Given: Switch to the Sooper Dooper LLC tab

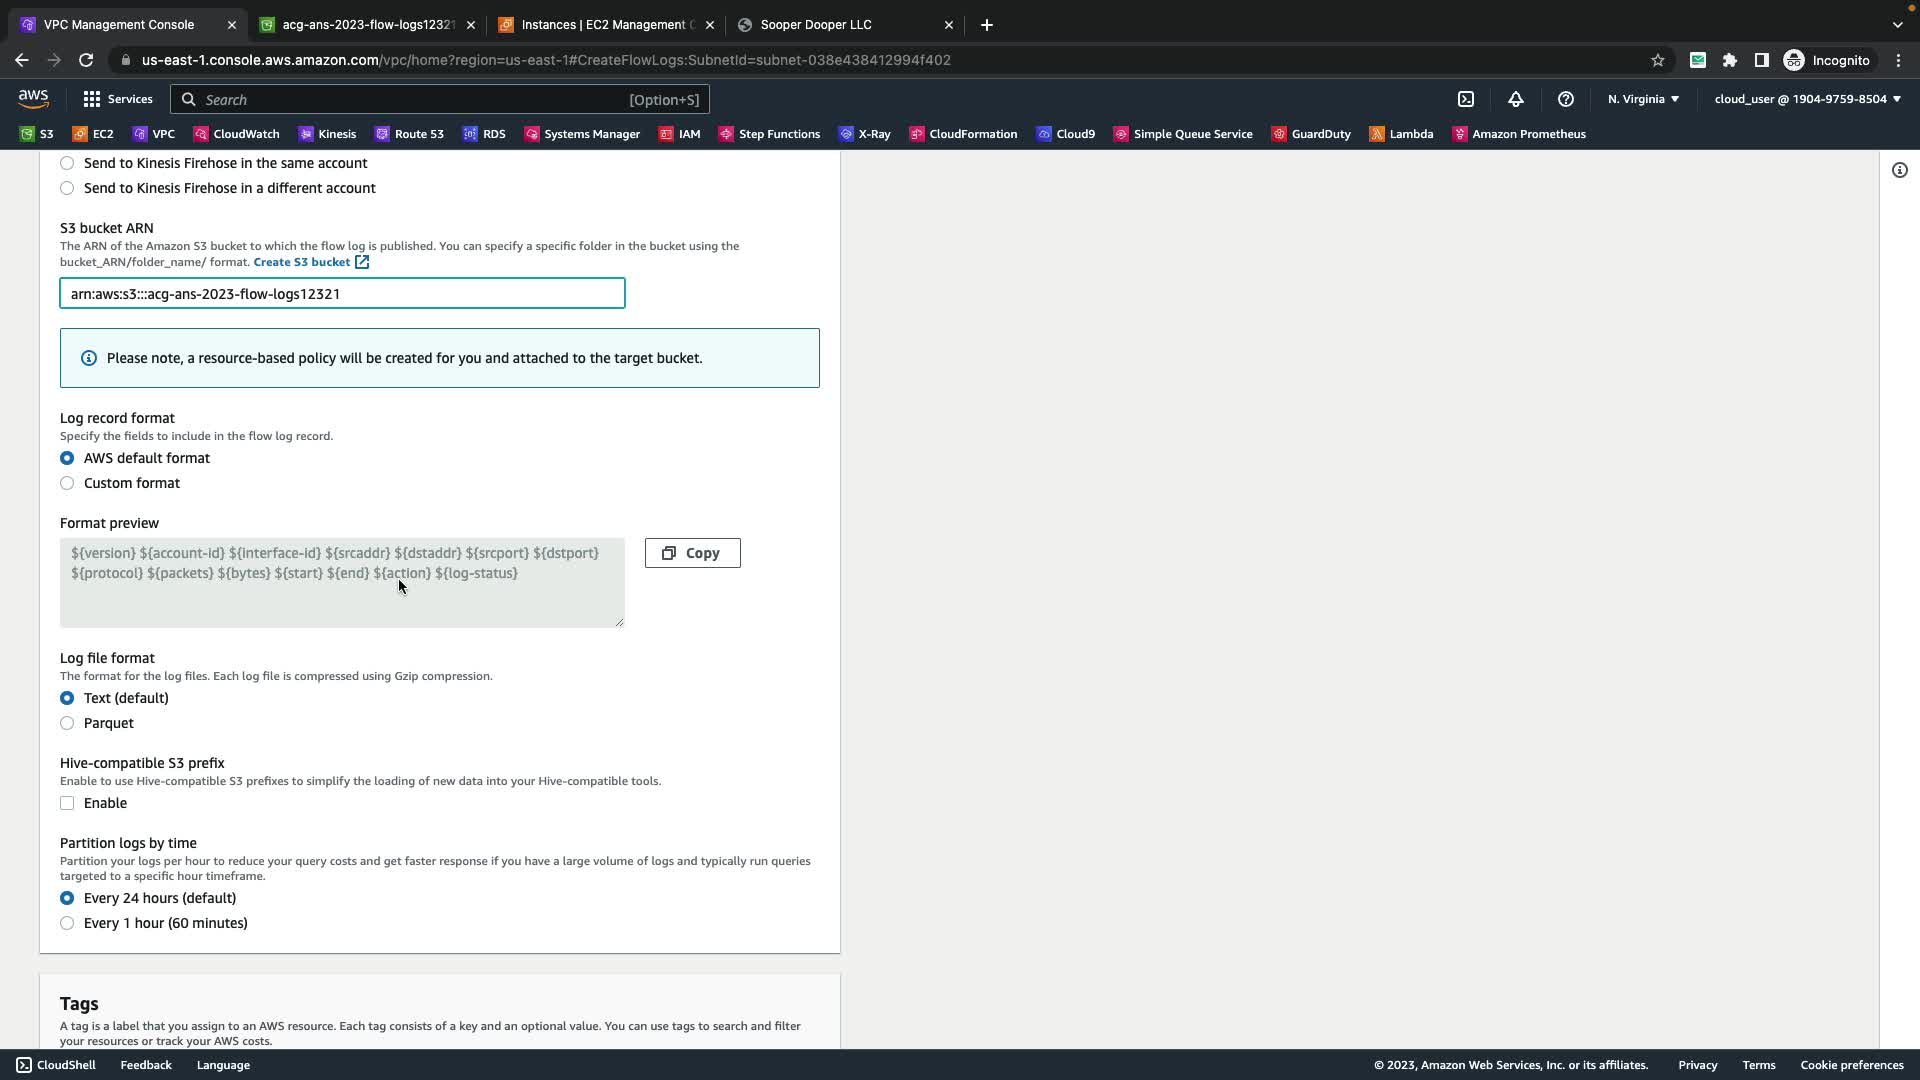Looking at the screenshot, I should [x=815, y=25].
